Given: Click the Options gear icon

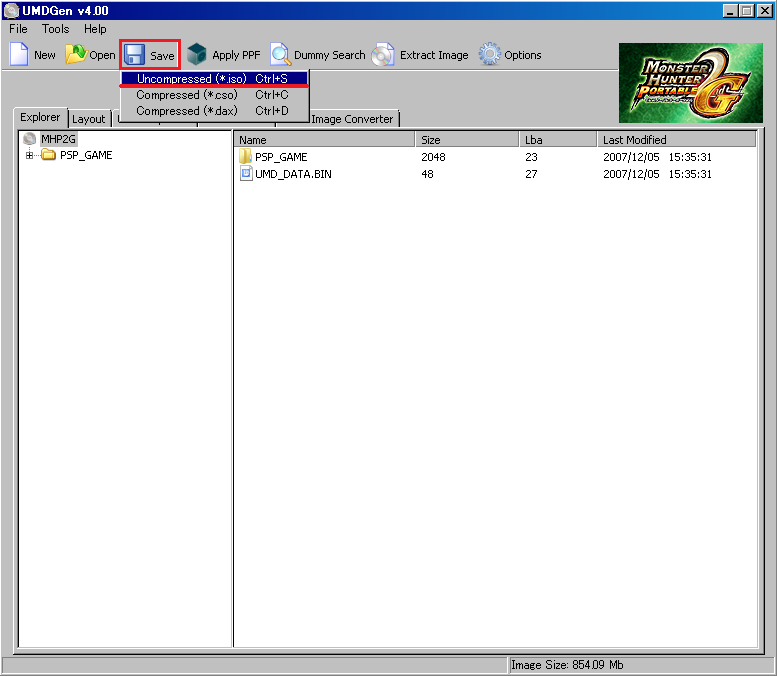Looking at the screenshot, I should point(490,54).
